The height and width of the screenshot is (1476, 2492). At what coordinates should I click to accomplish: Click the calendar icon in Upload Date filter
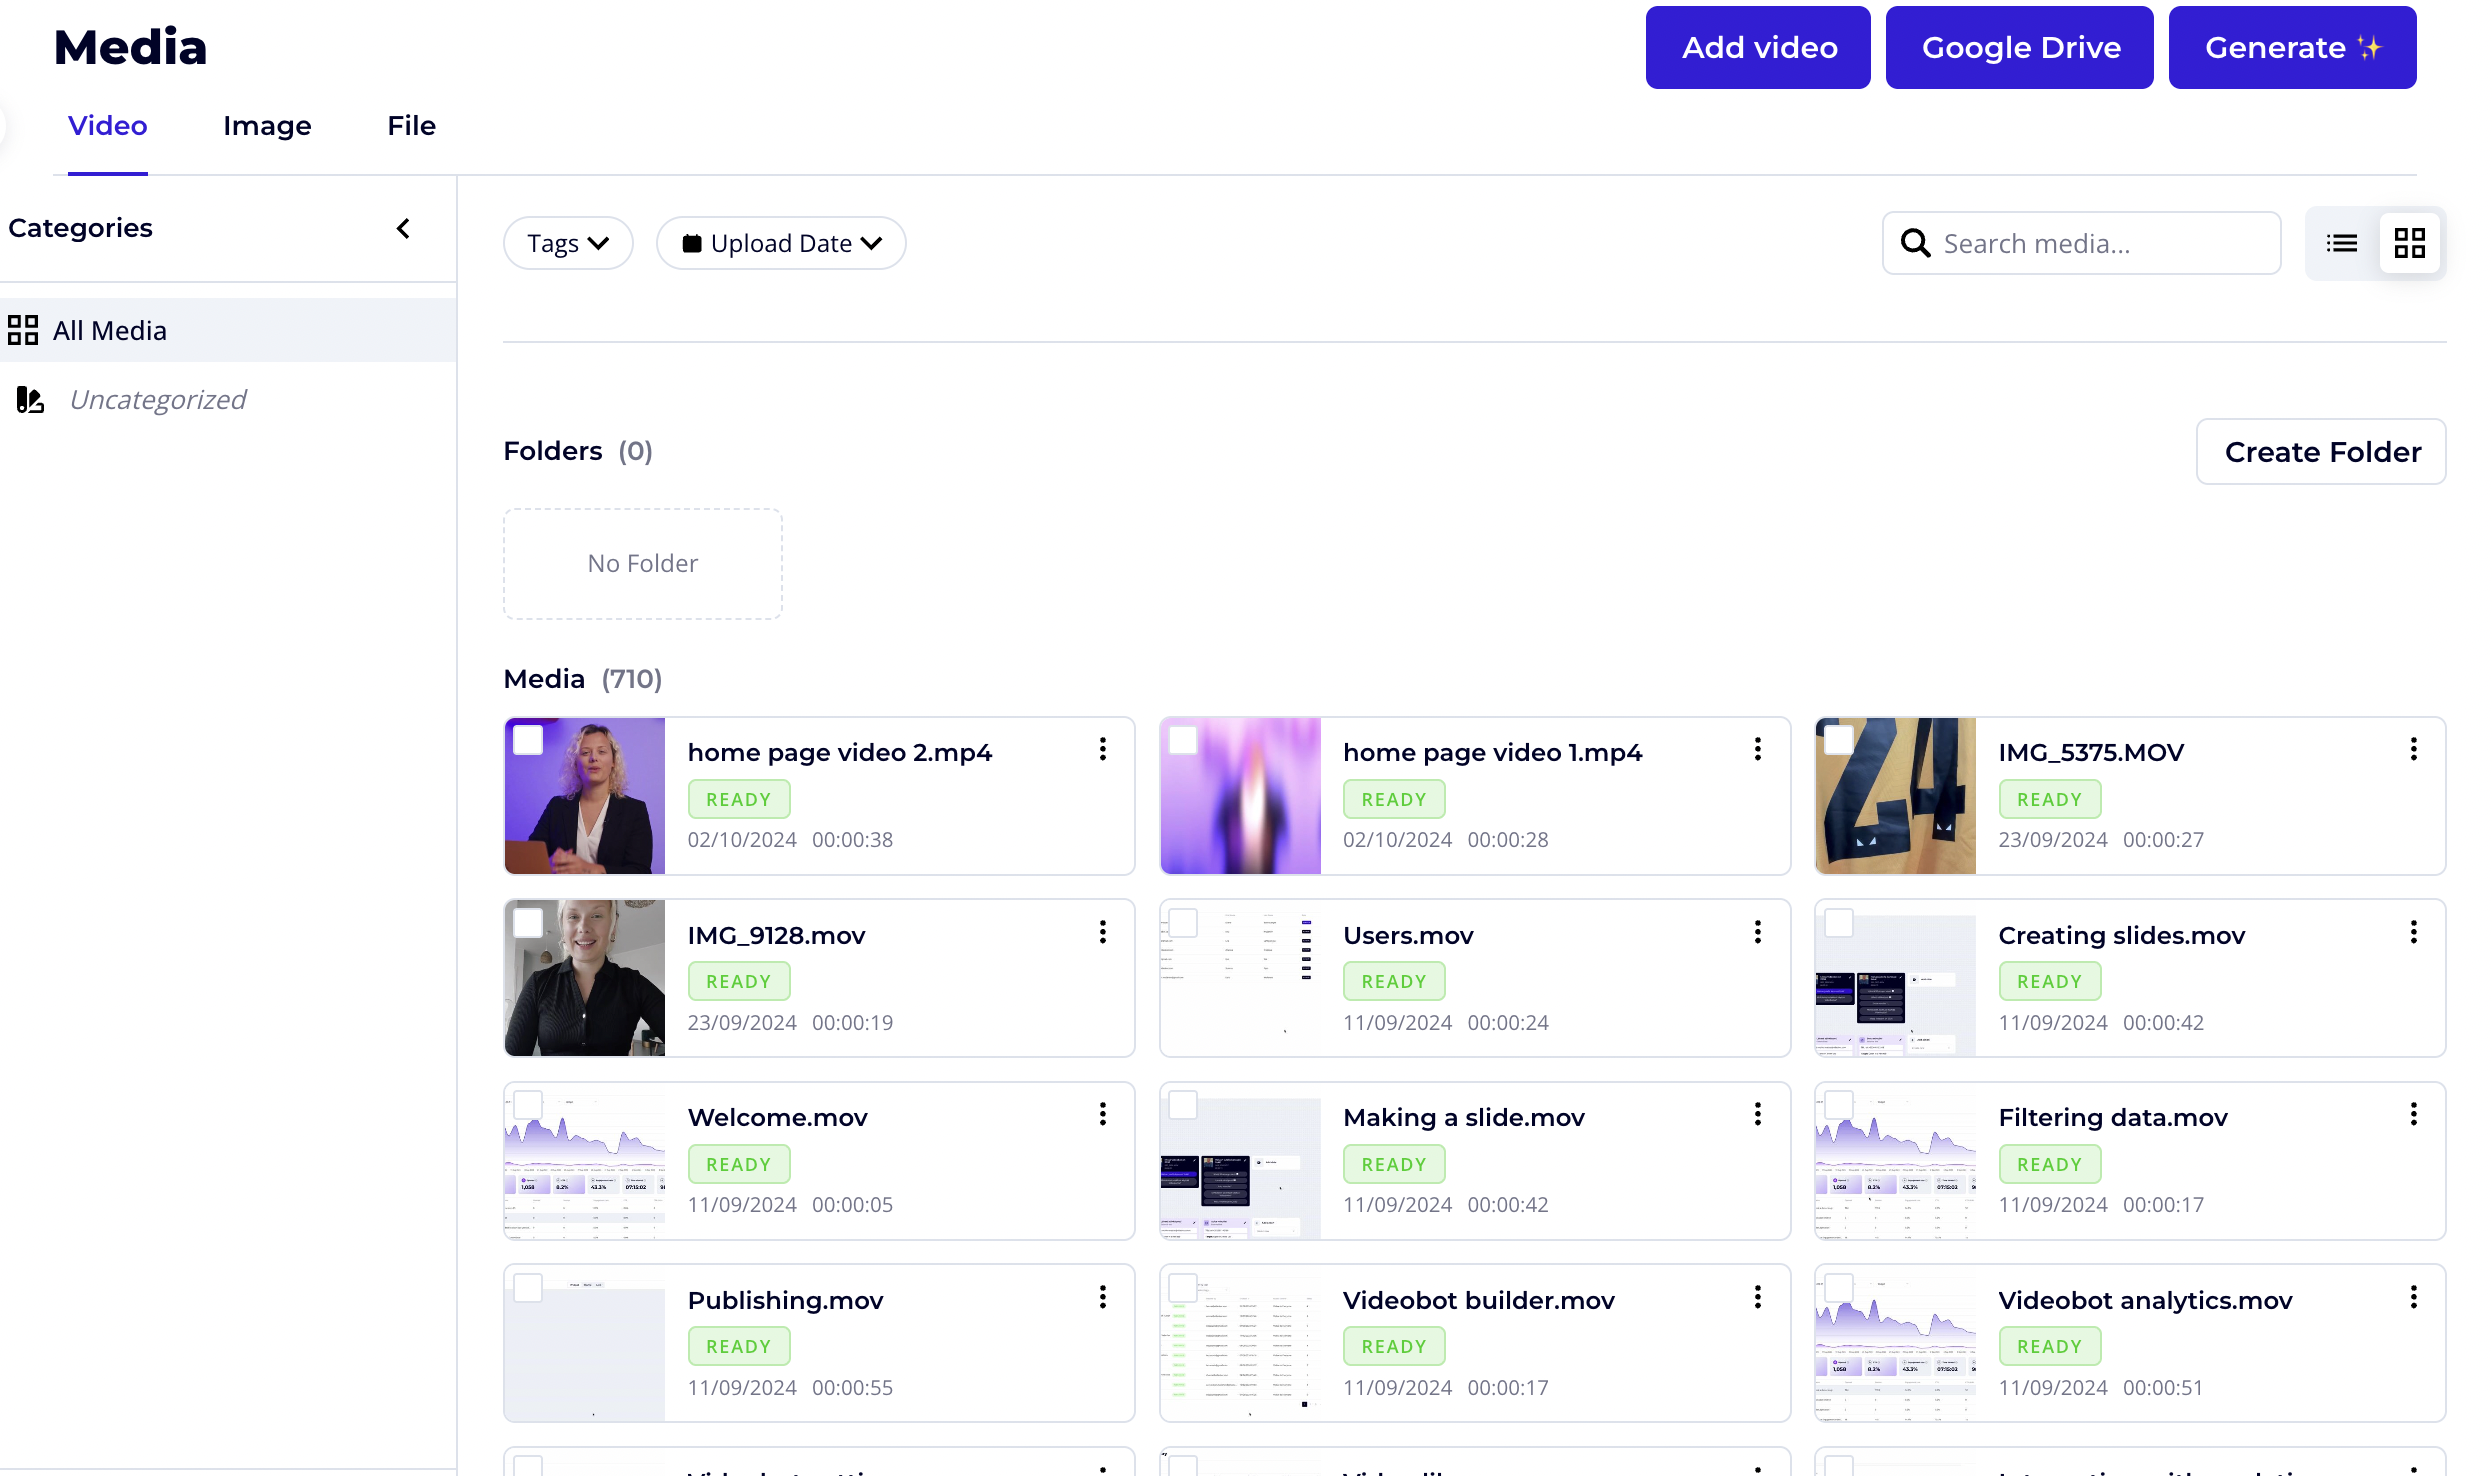(693, 242)
